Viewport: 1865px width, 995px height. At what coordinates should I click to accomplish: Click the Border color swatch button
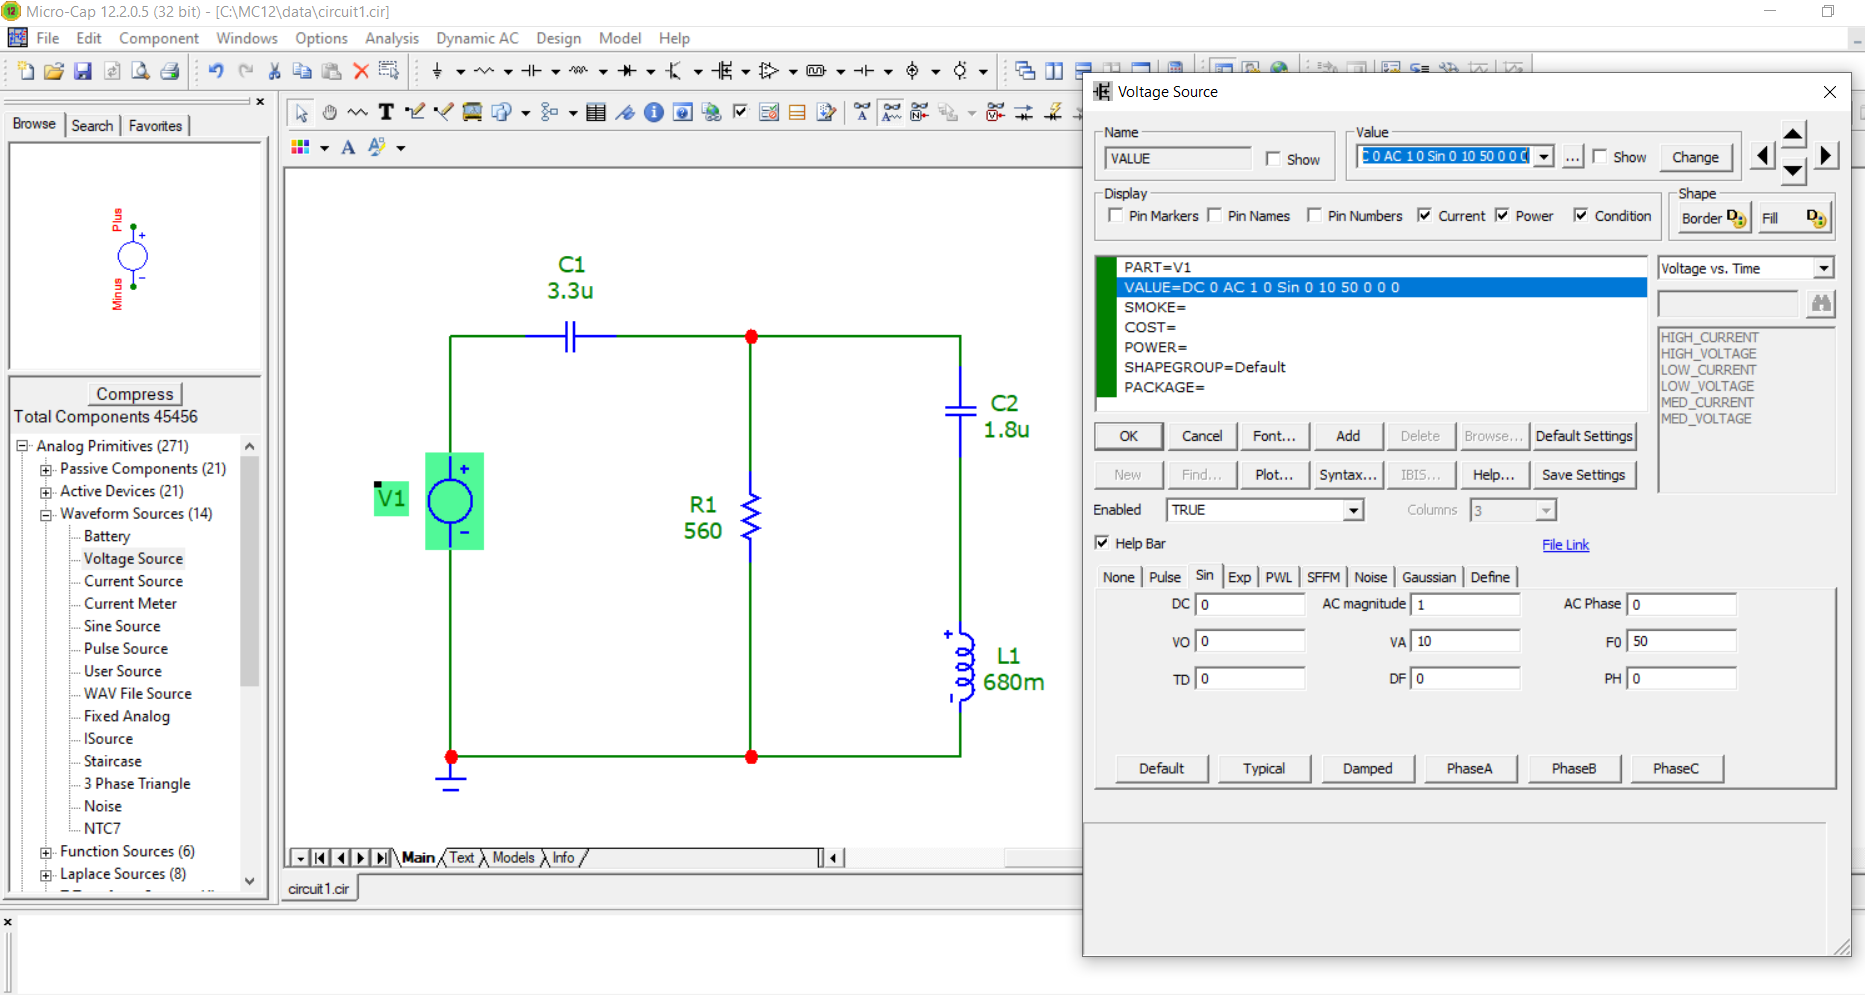pyautogui.click(x=1713, y=218)
